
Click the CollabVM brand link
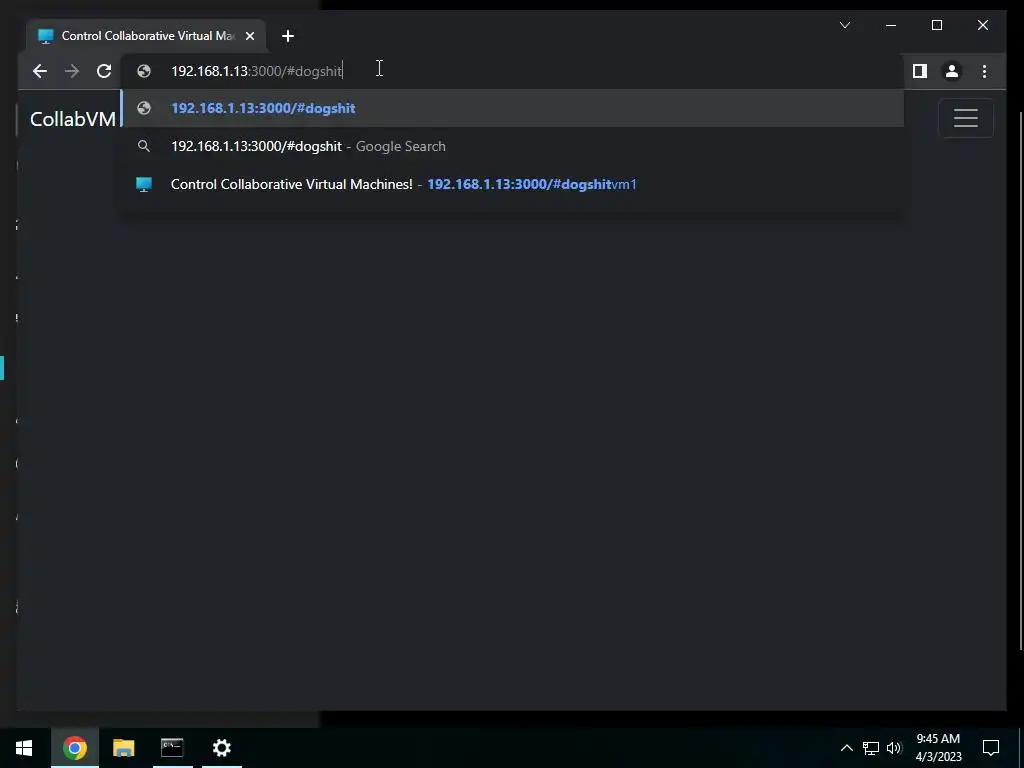[x=72, y=119]
